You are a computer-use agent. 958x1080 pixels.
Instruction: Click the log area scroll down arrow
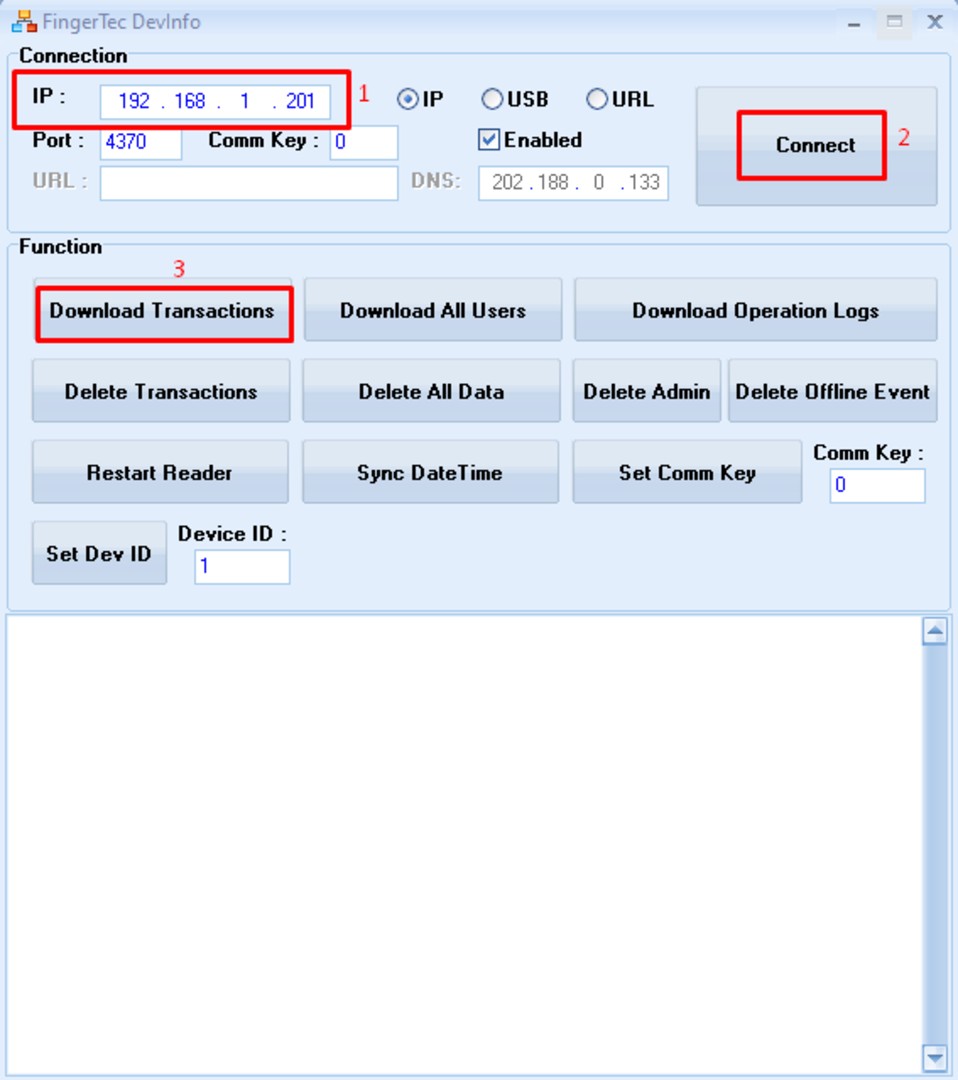(935, 1057)
